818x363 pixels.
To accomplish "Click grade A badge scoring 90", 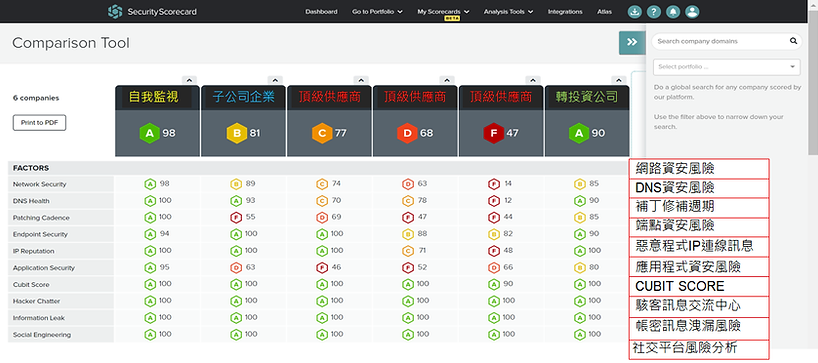I will pyautogui.click(x=579, y=133).
